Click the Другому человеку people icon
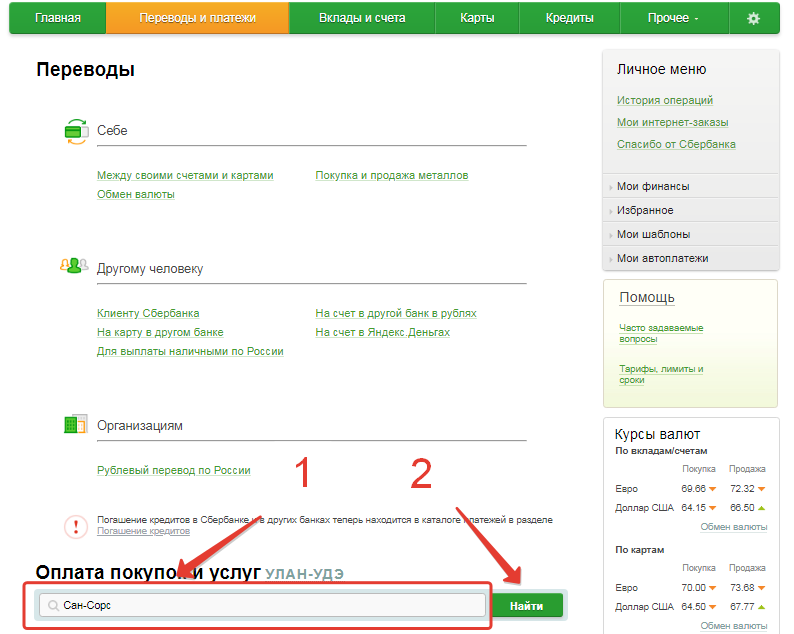Screen dimensions: 794x634 point(74,265)
